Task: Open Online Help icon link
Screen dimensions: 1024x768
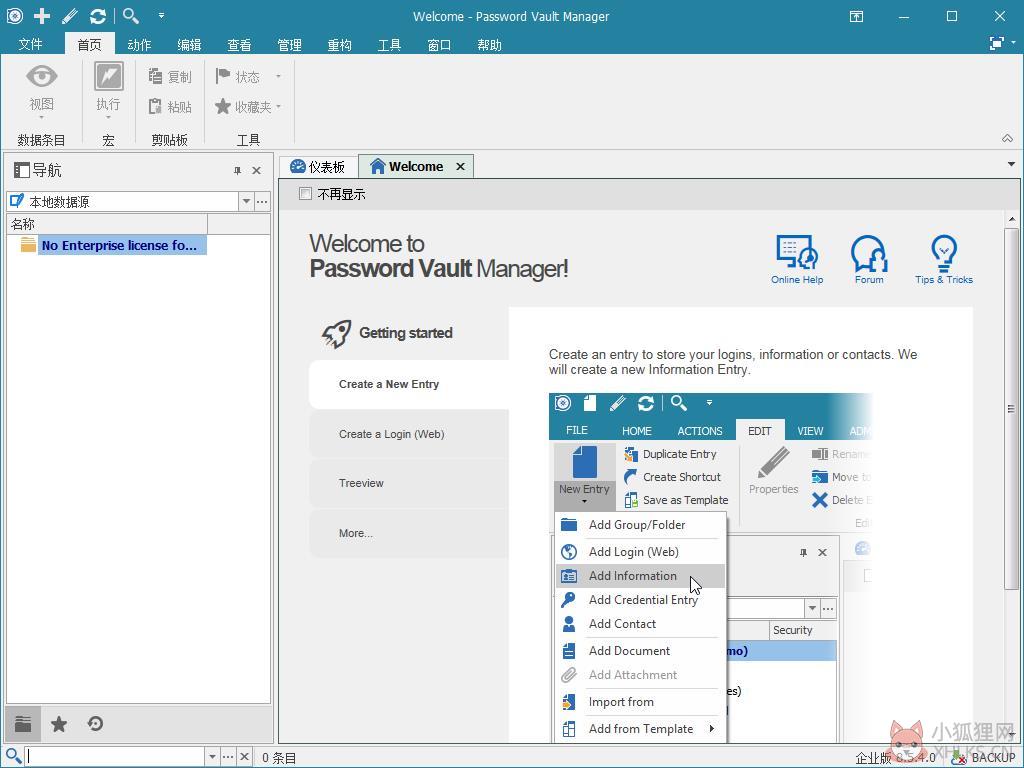Action: pos(797,259)
